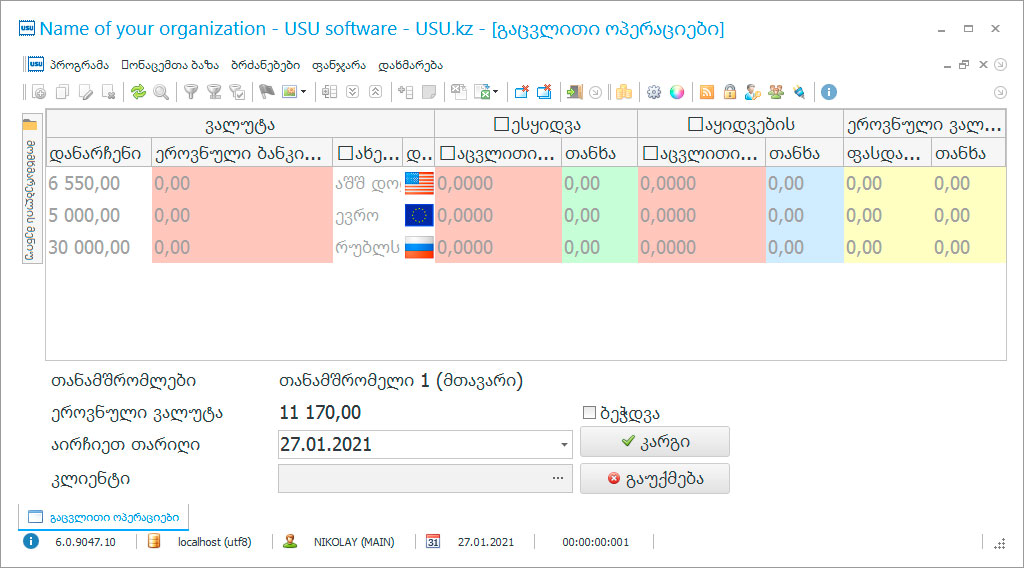Image resolution: width=1024 pixels, height=568 pixels.
Task: Click the გაუქმება cancel button
Action: (x=654, y=479)
